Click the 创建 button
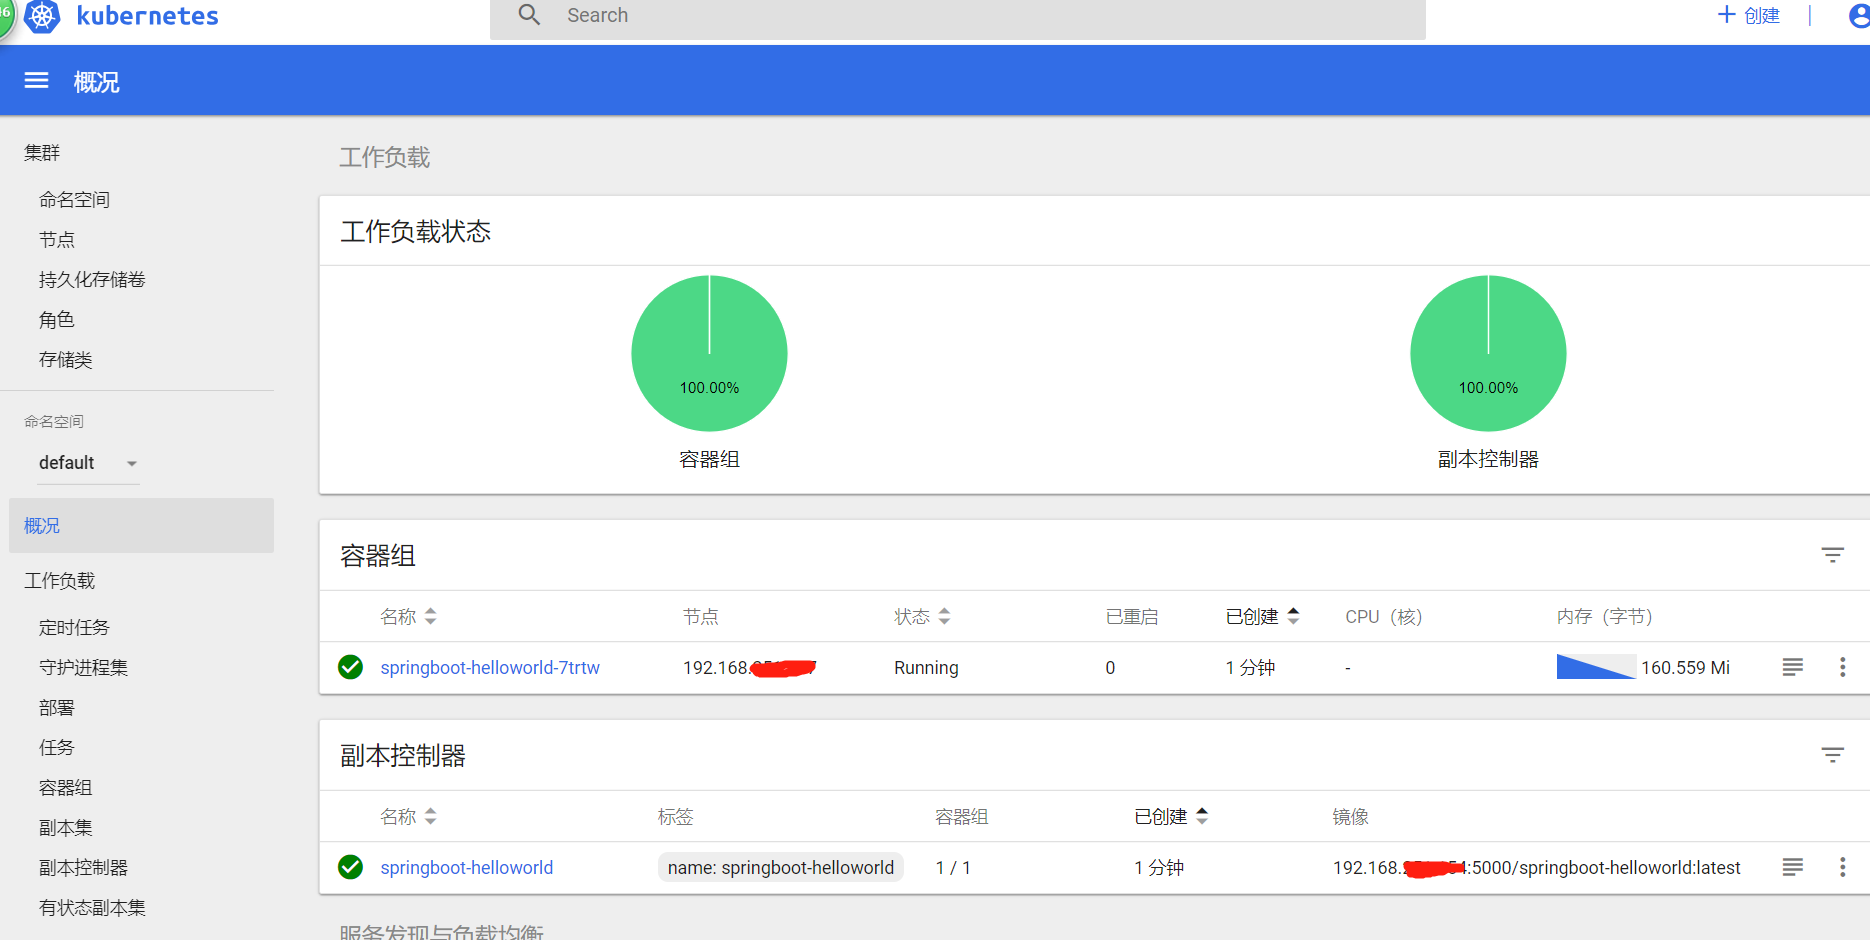This screenshot has height=940, width=1870. (x=1749, y=15)
